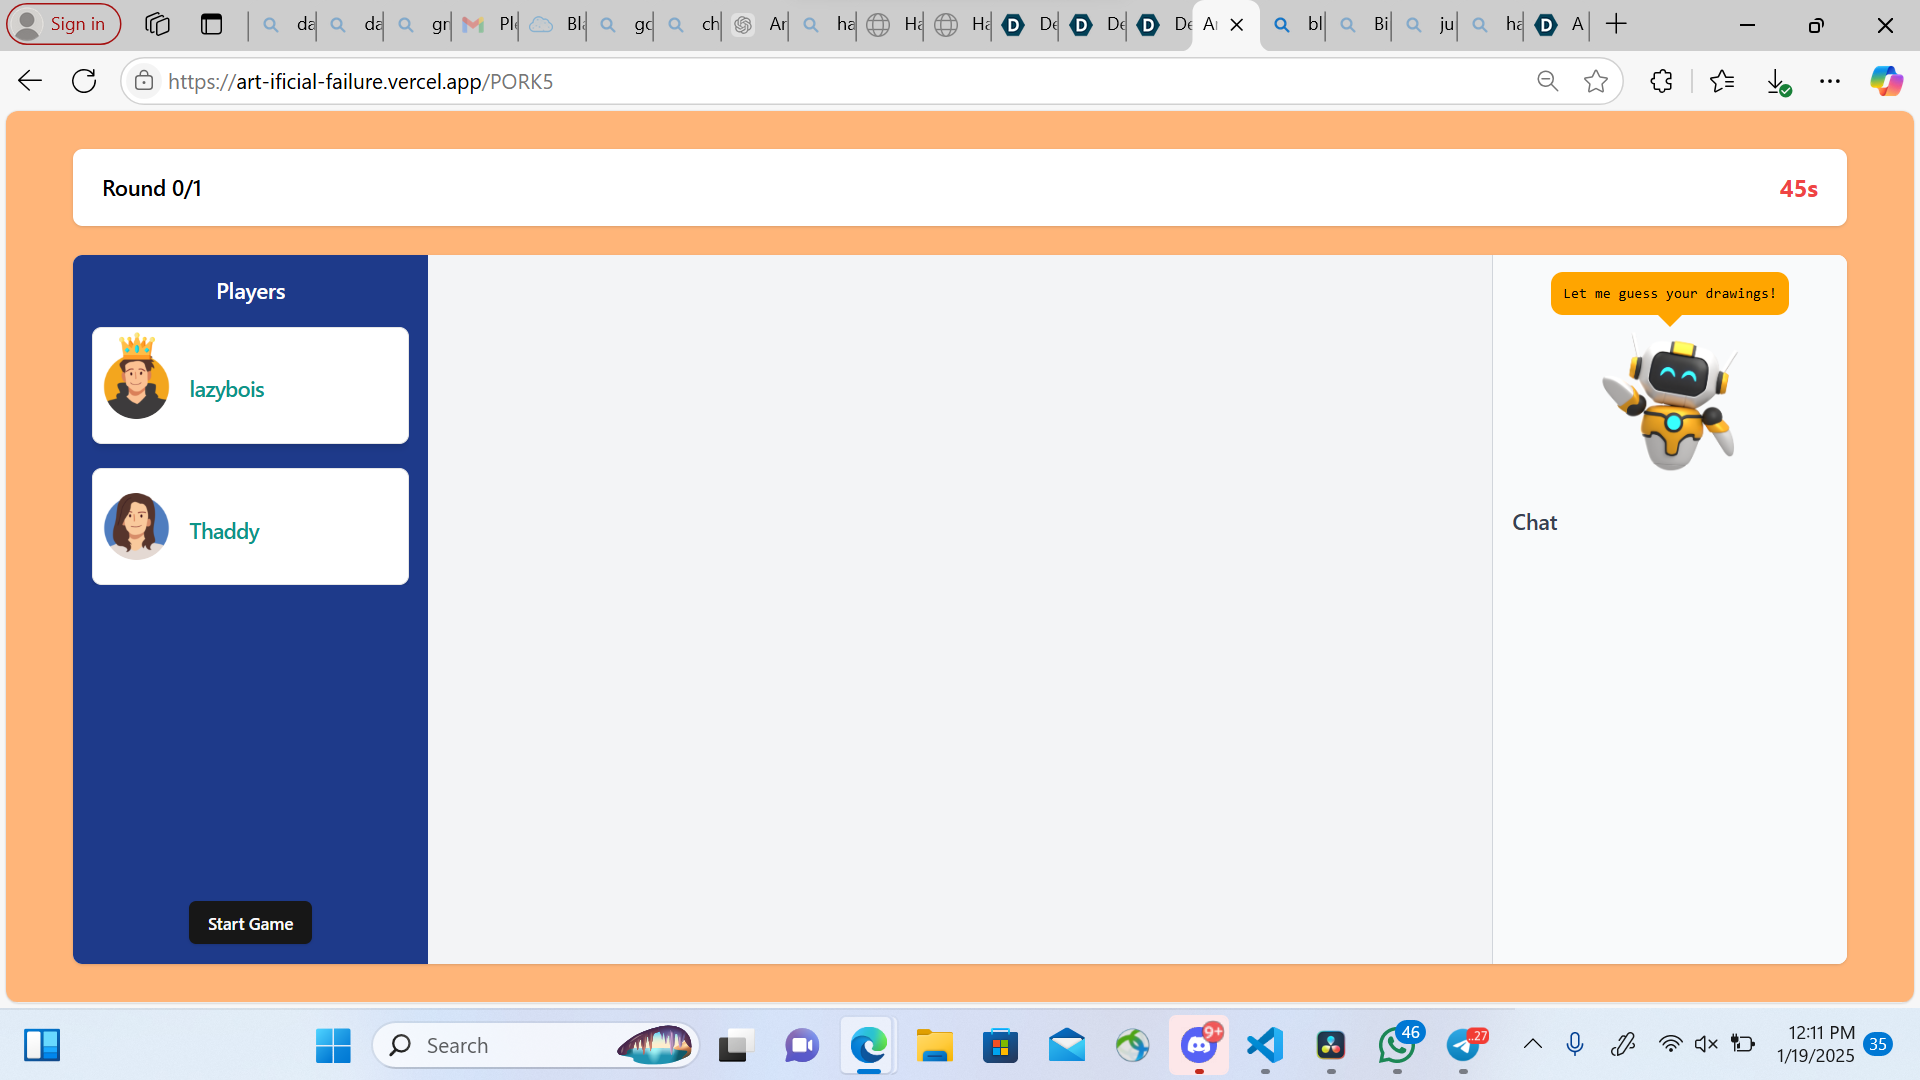Refresh the current page
The width and height of the screenshot is (1920, 1080).
coord(84,81)
